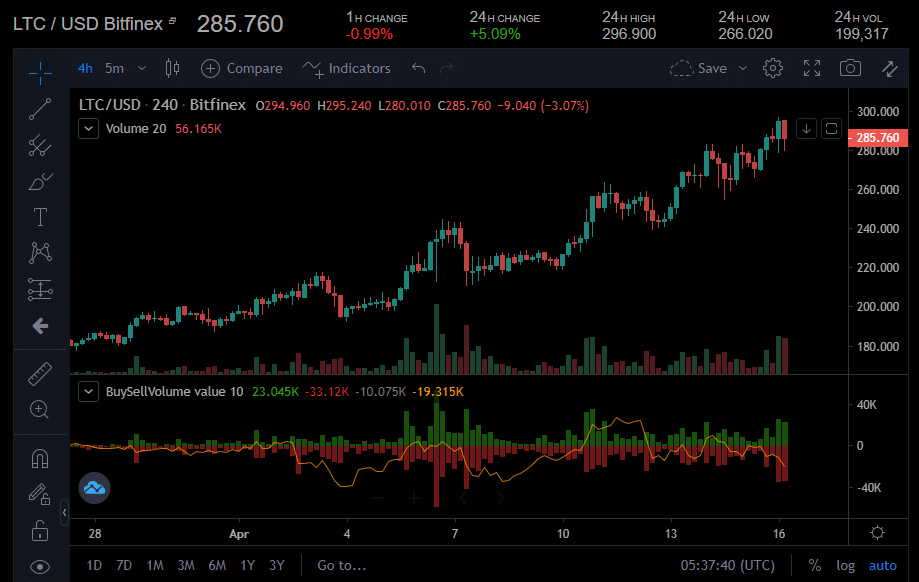The height and width of the screenshot is (582, 919).
Task: Open the Save dropdown arrow
Action: click(743, 69)
